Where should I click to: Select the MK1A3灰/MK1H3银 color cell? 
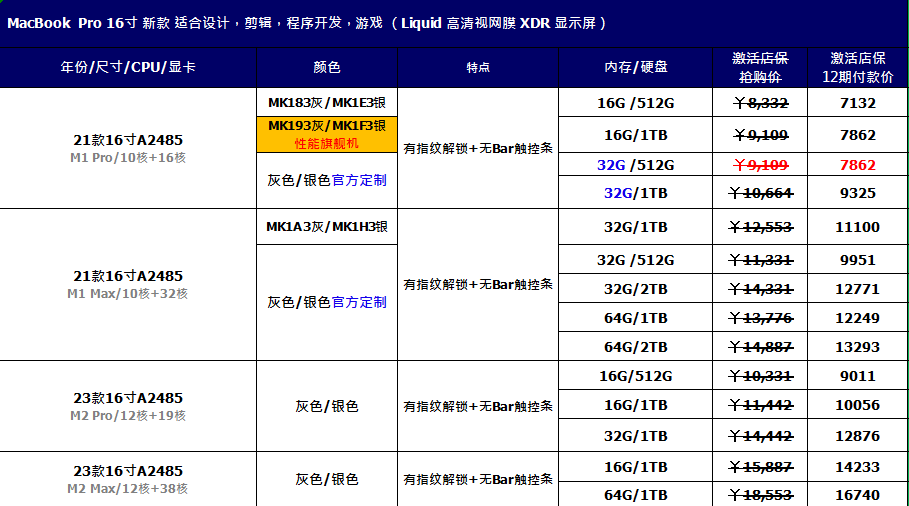tap(327, 227)
